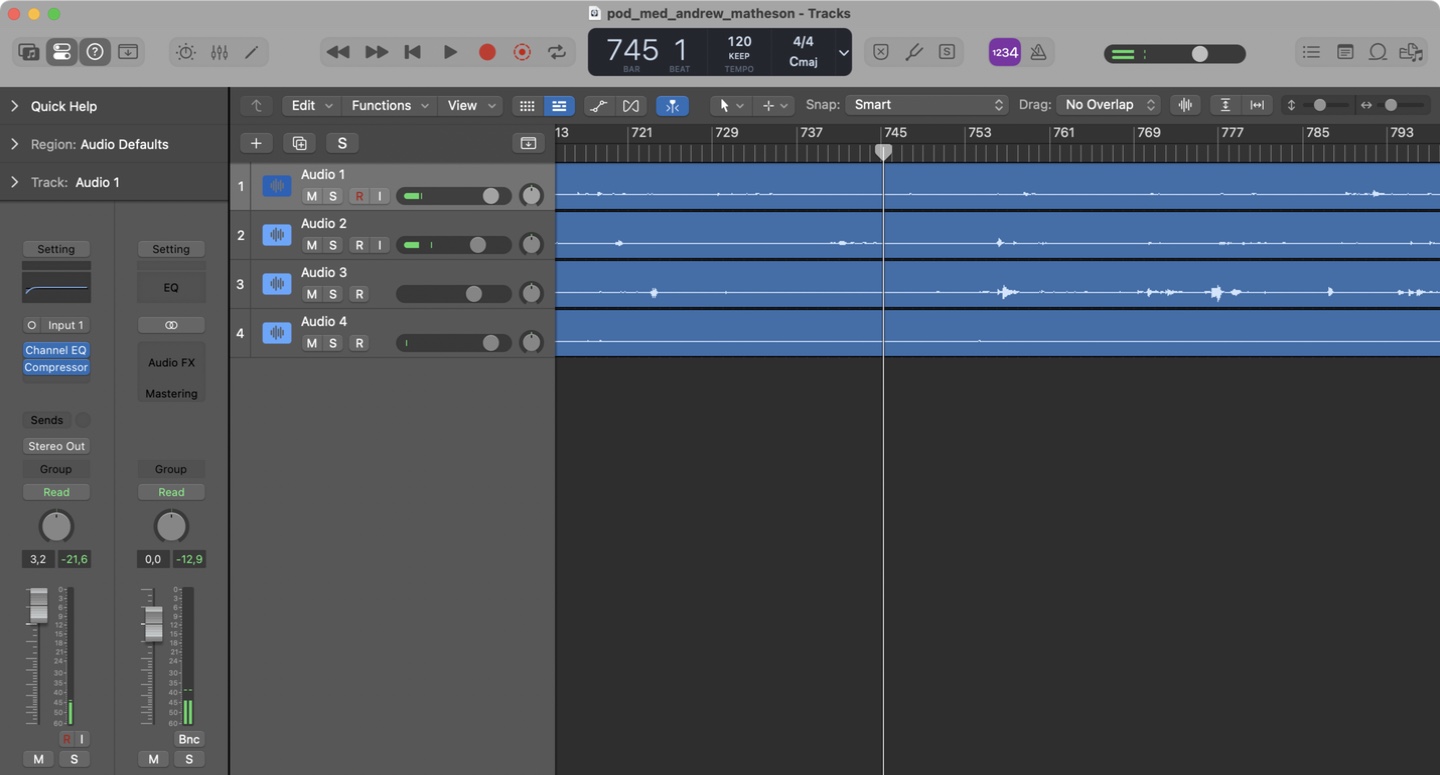
Task: Open the Functions menu
Action: click(390, 105)
